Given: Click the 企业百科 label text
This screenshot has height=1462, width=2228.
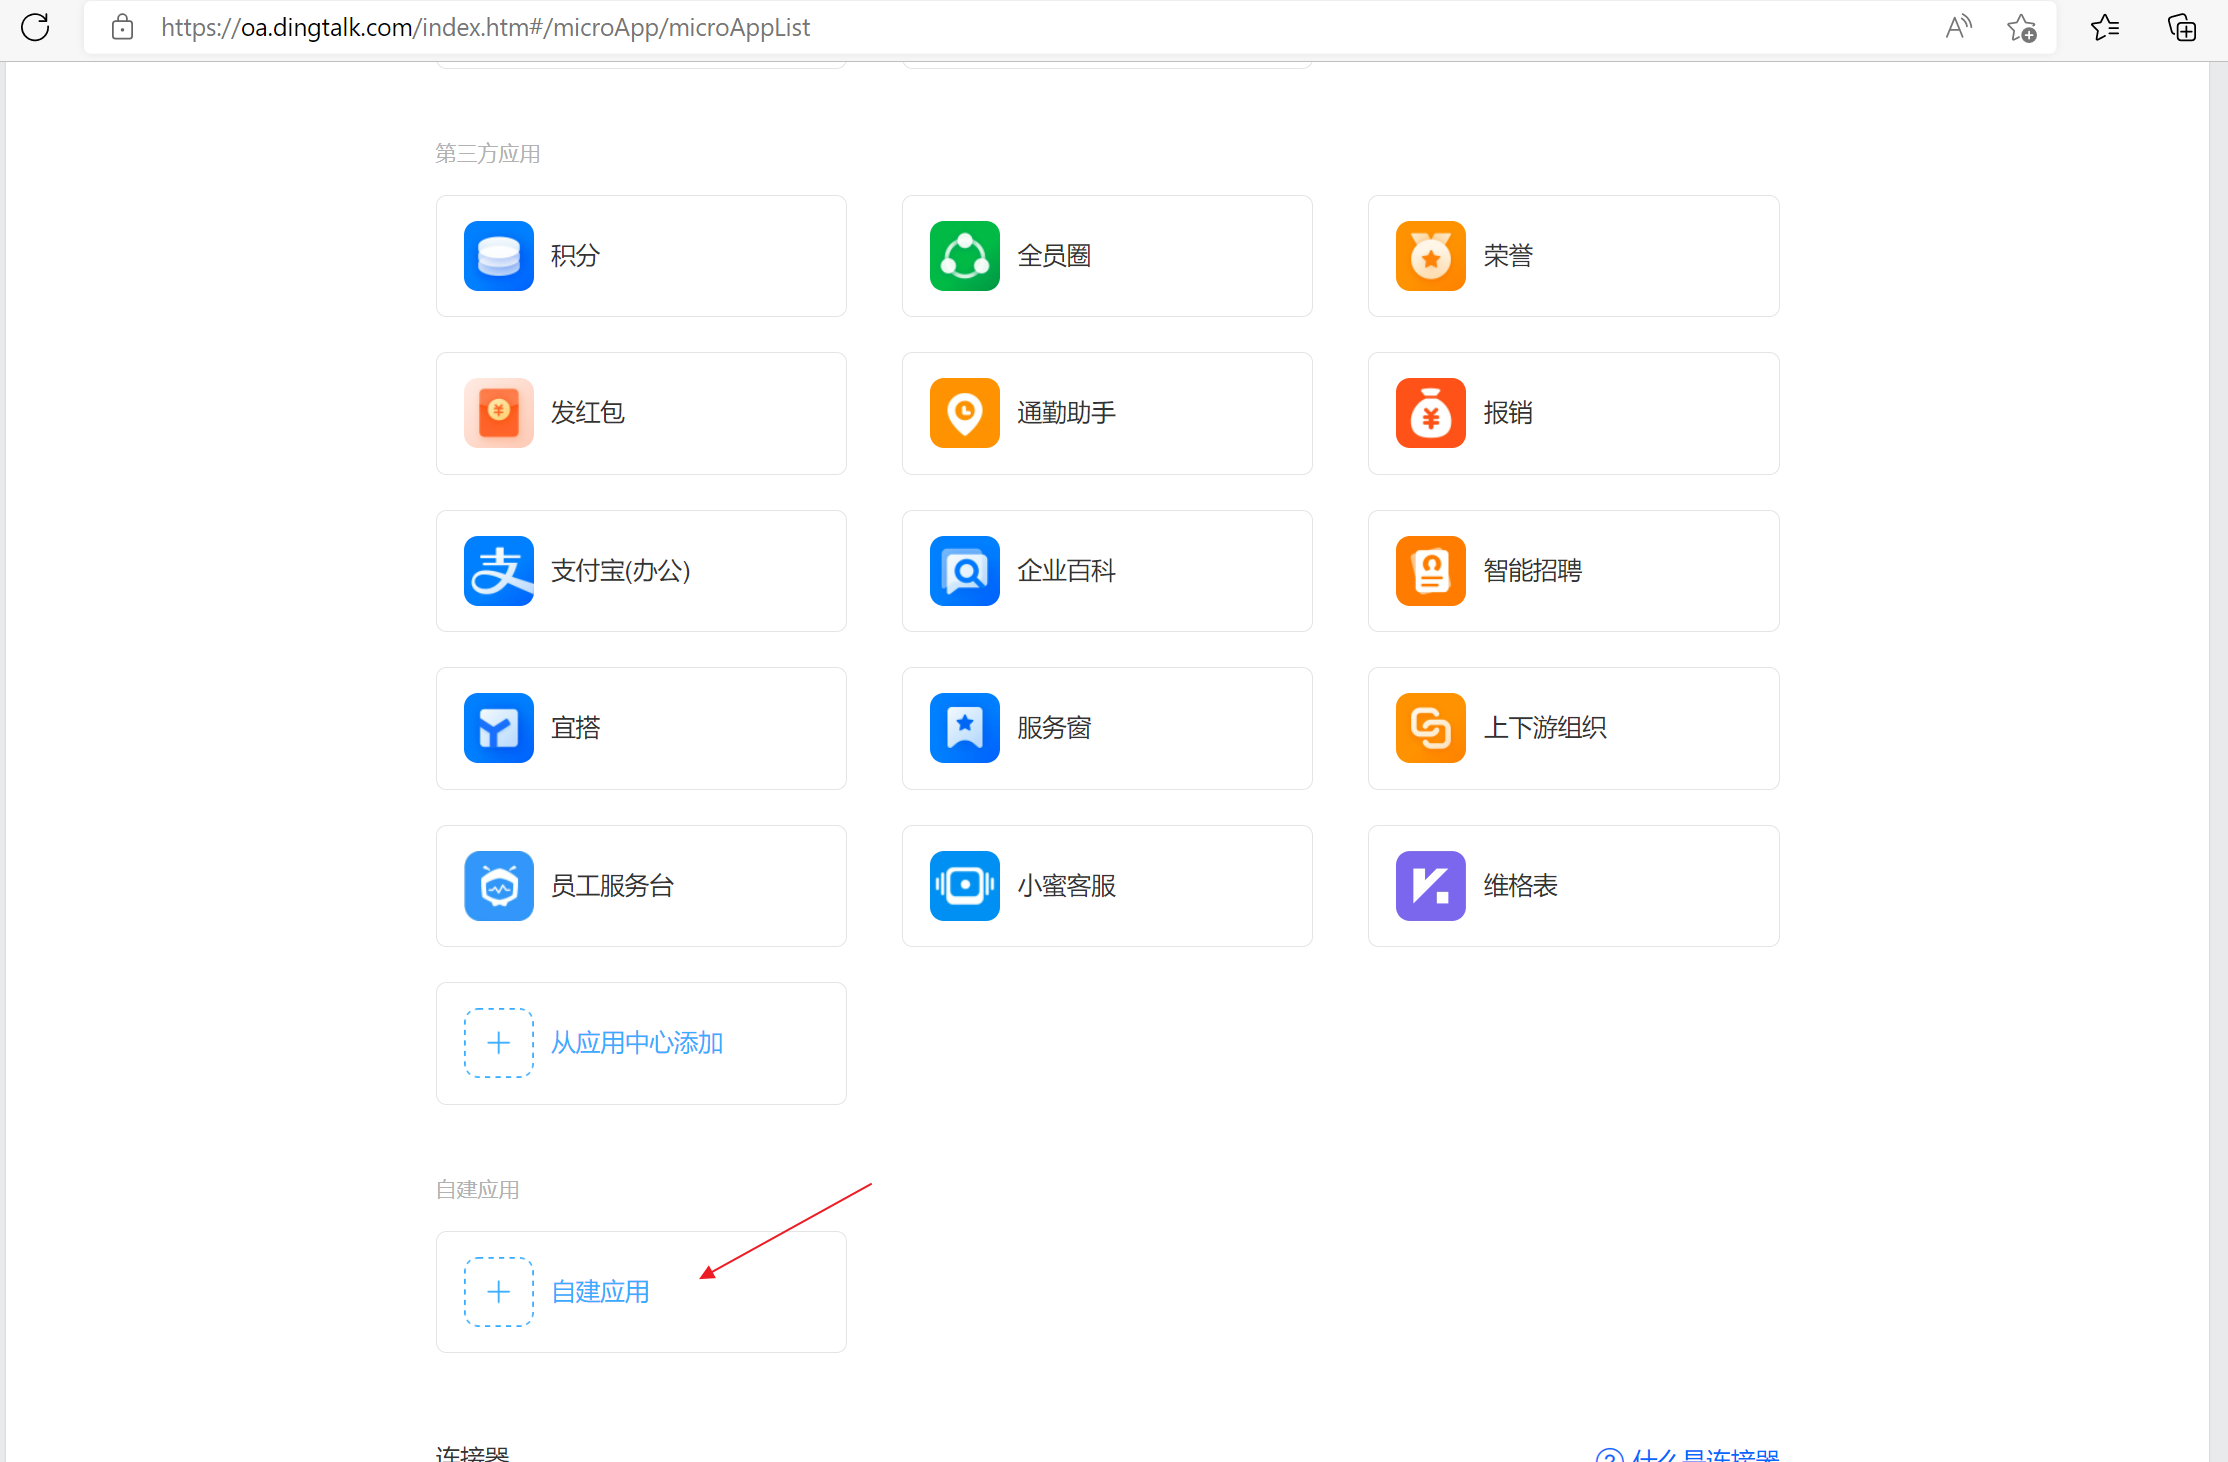Looking at the screenshot, I should pos(1066,571).
